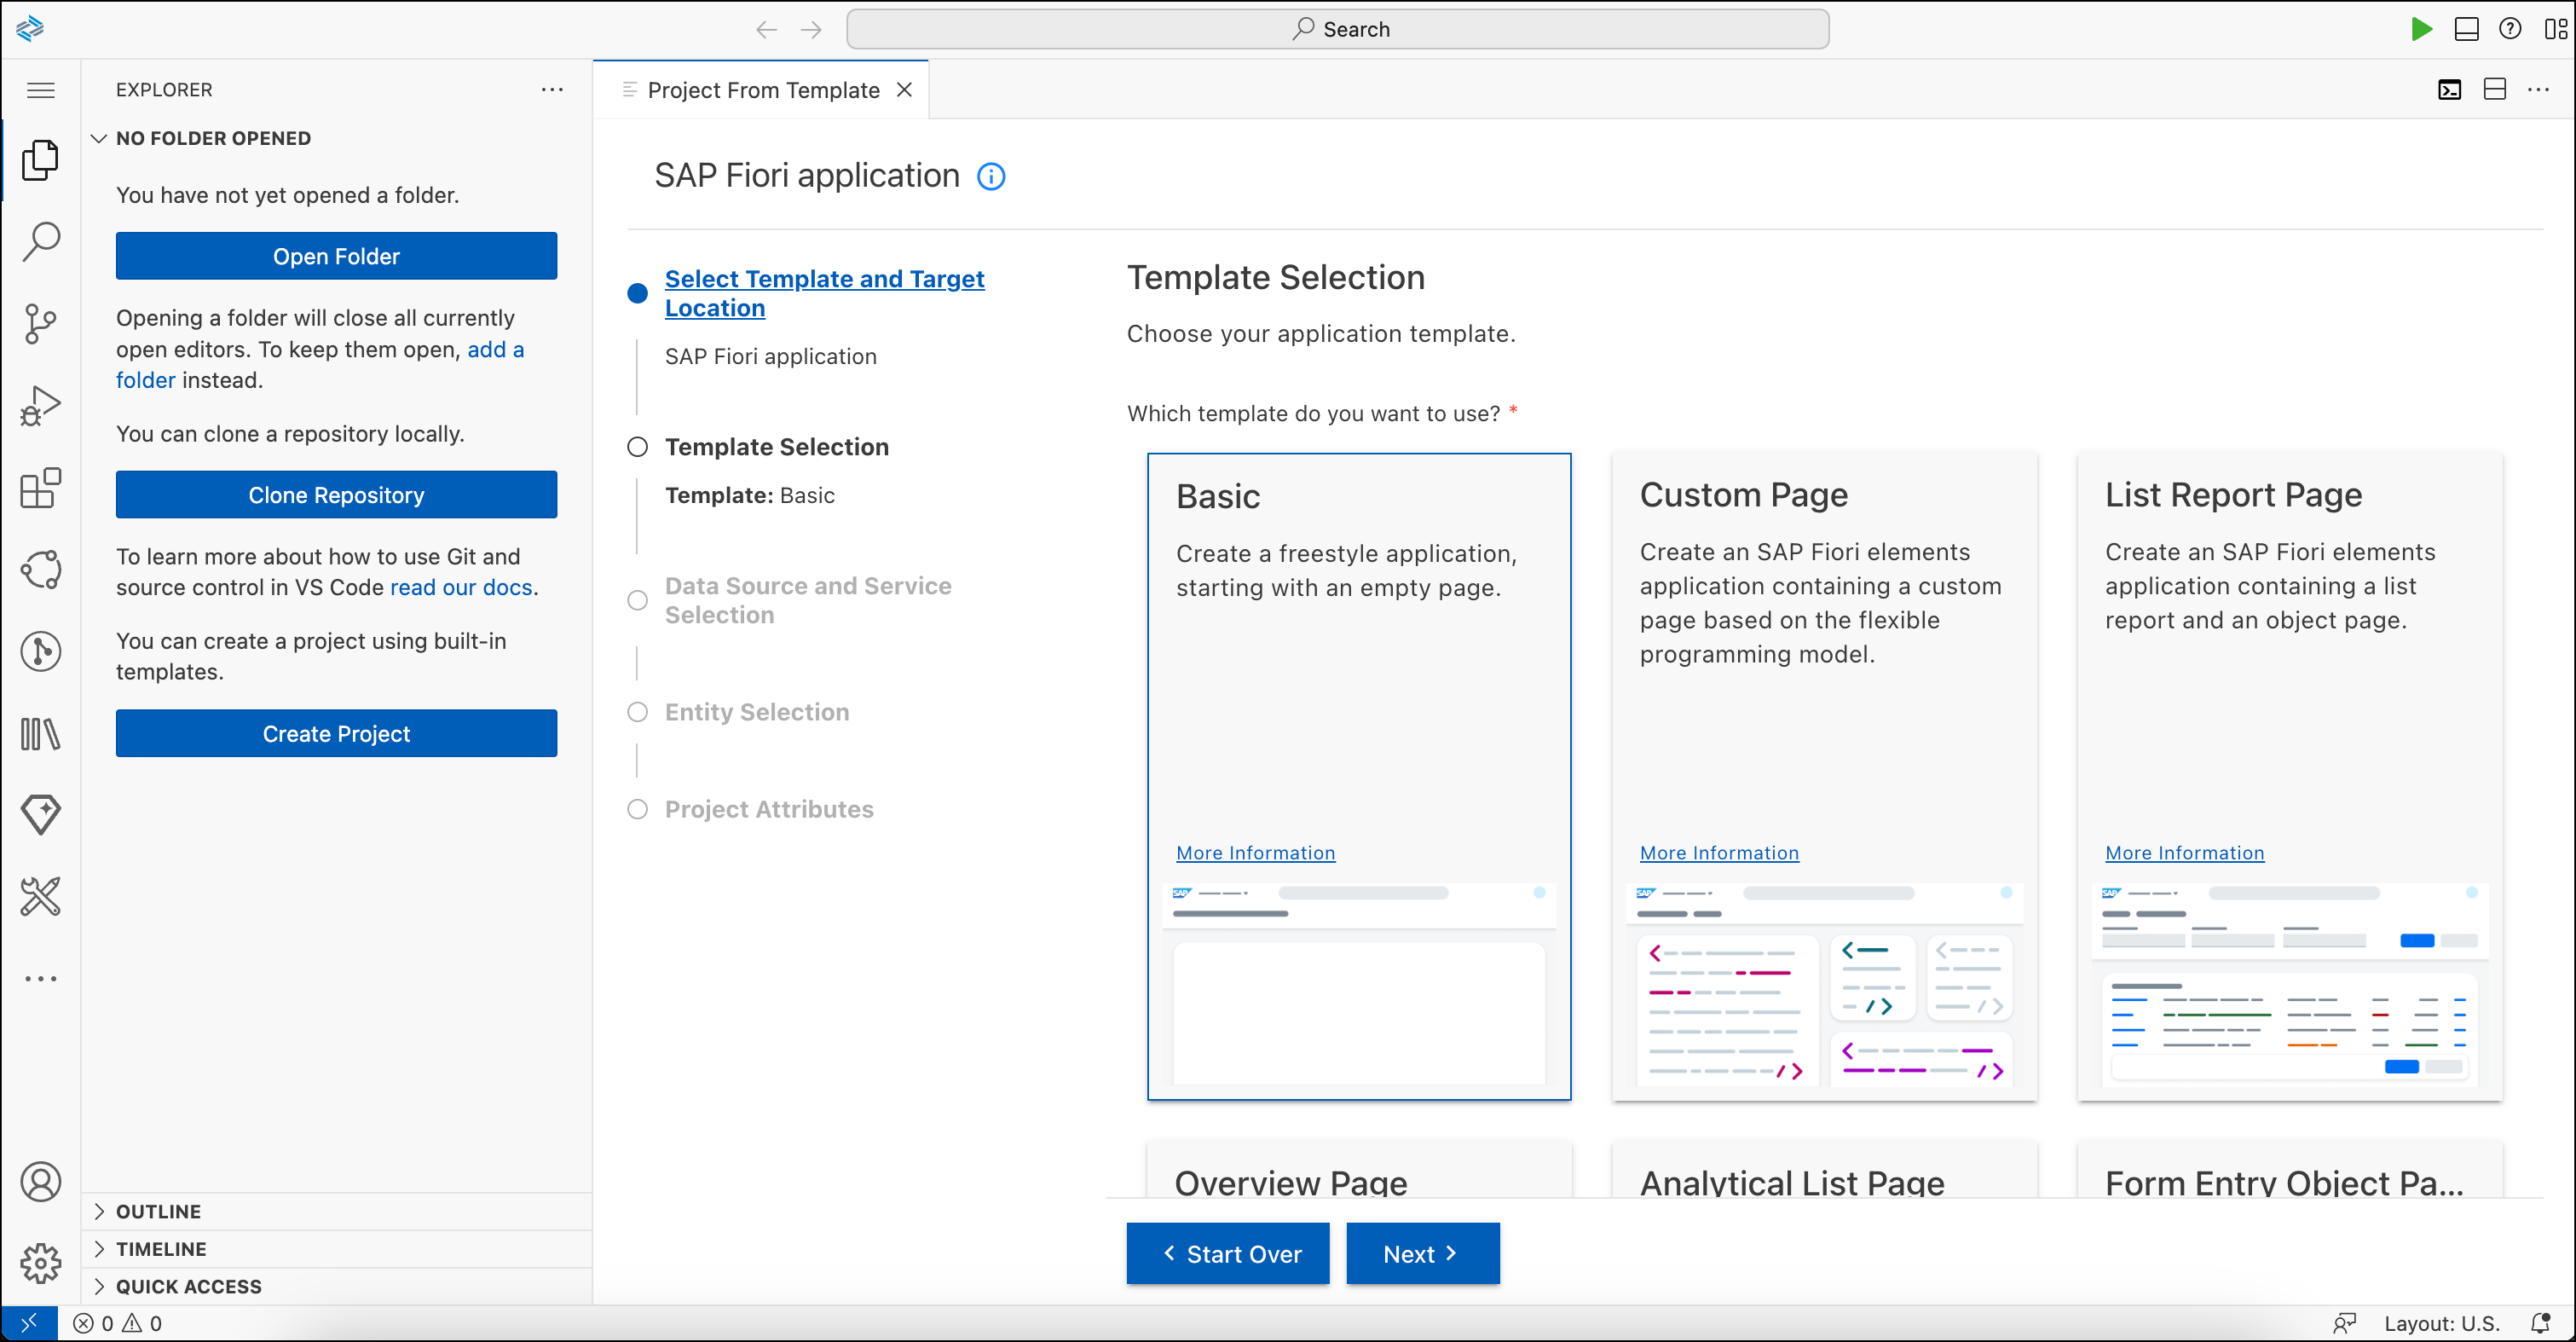Click the Clone Repository button

336,494
